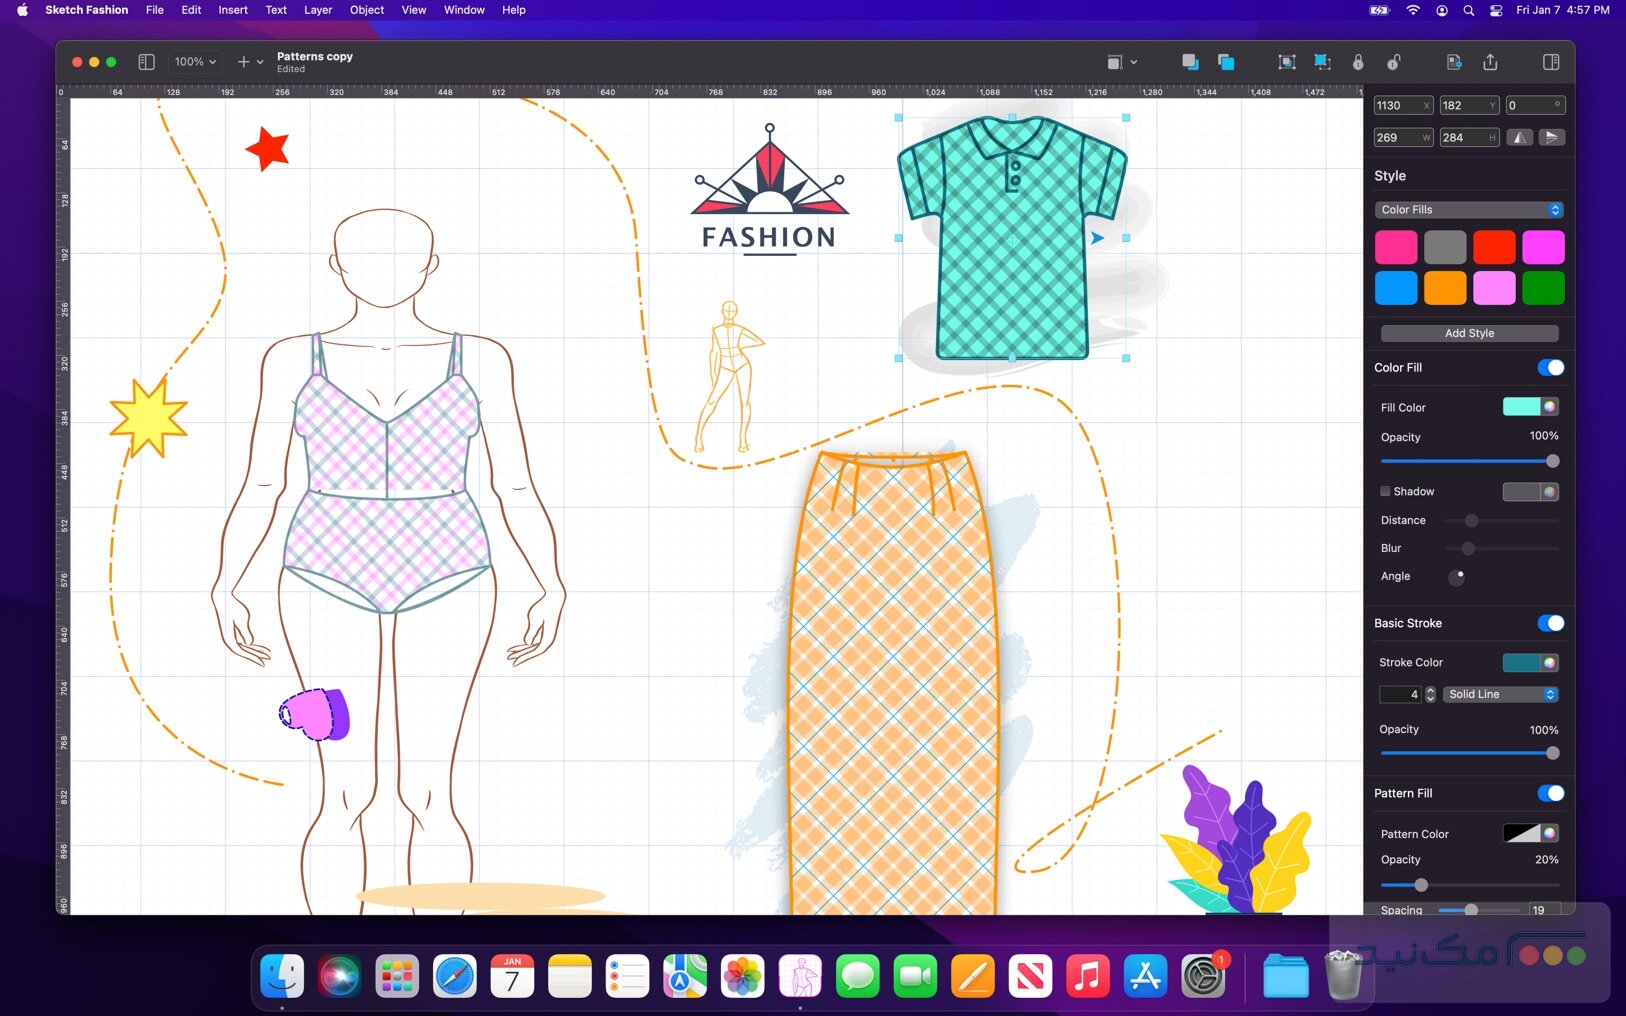Enable the Shadow checkbox
1626x1016 pixels.
tap(1385, 491)
